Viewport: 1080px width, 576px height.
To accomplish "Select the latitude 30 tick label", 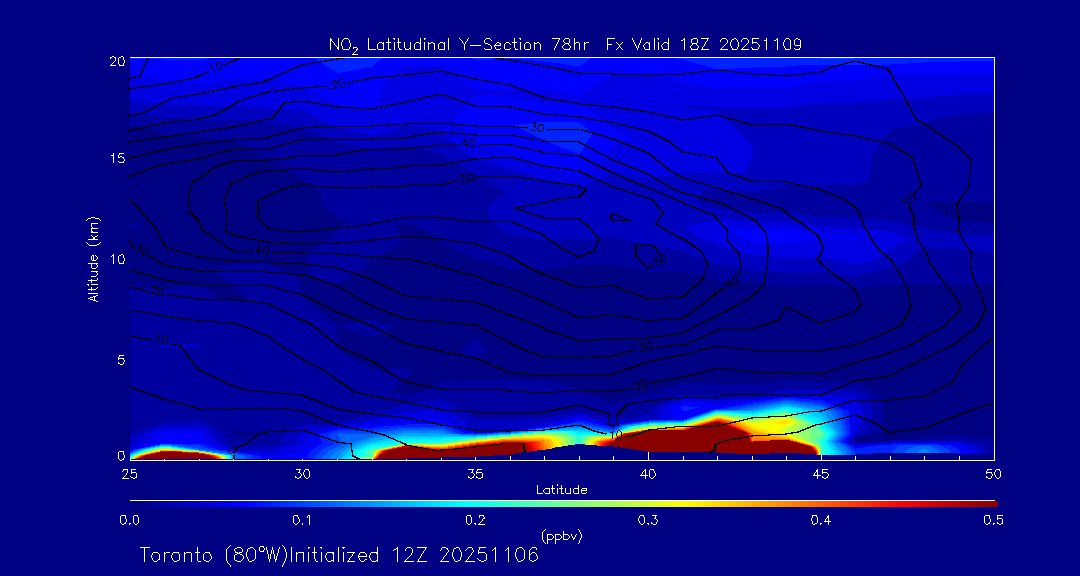I will coord(302,472).
